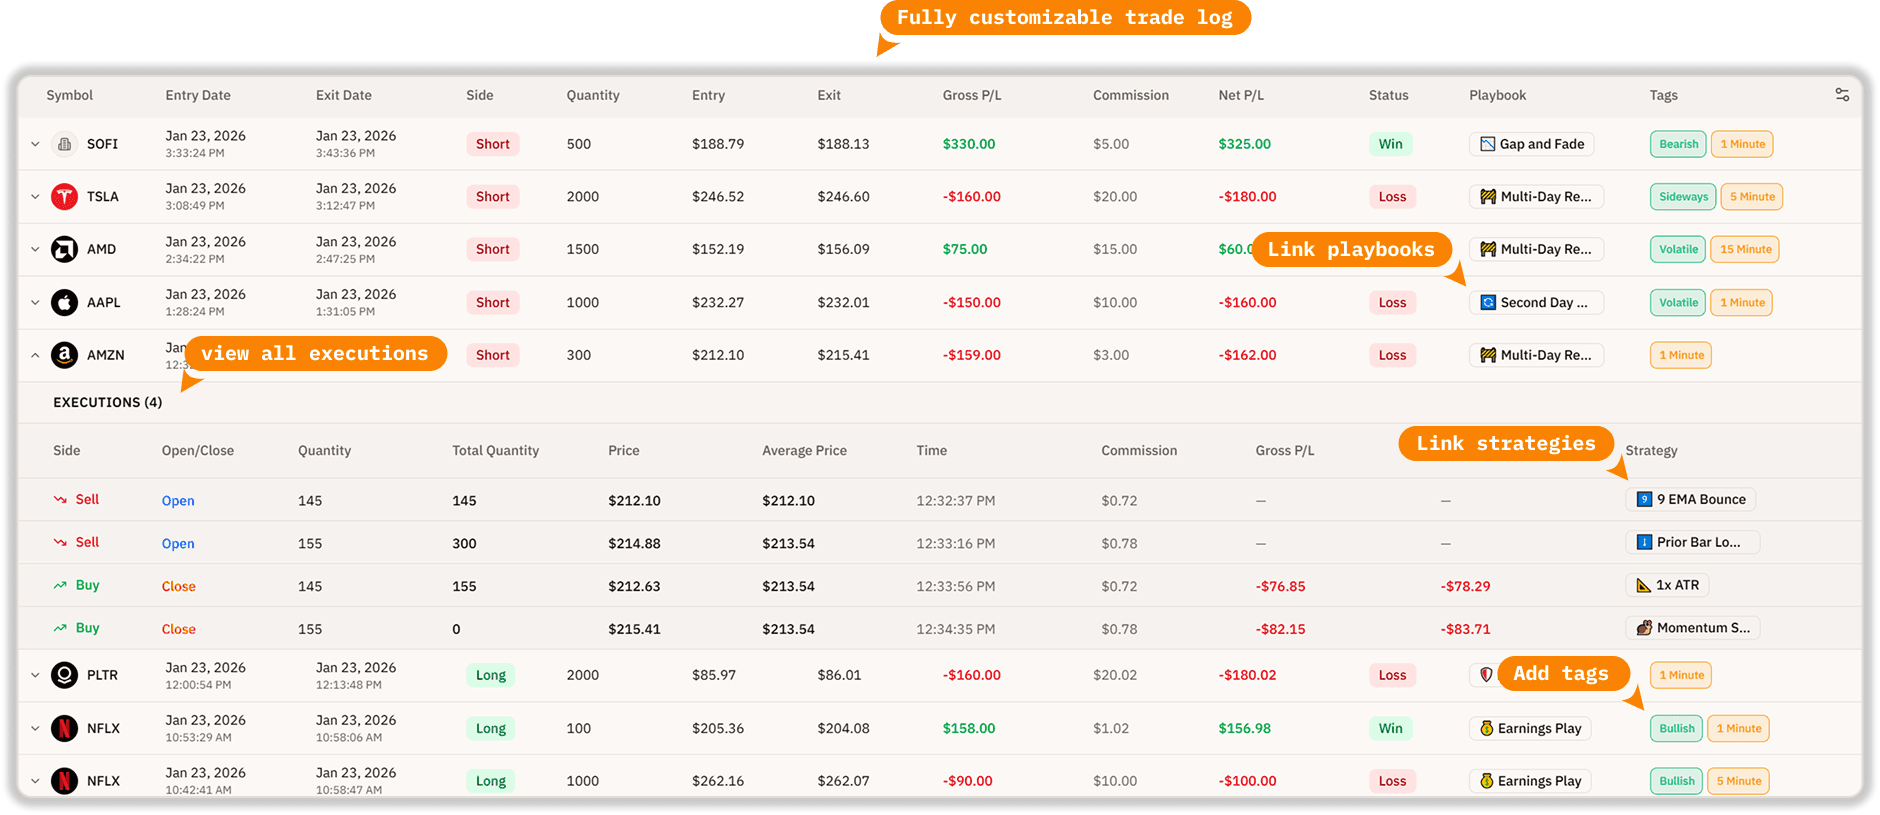This screenshot has width=1880, height=815.
Task: Click Earnings Play icon in $156.98 row
Action: click(1486, 728)
